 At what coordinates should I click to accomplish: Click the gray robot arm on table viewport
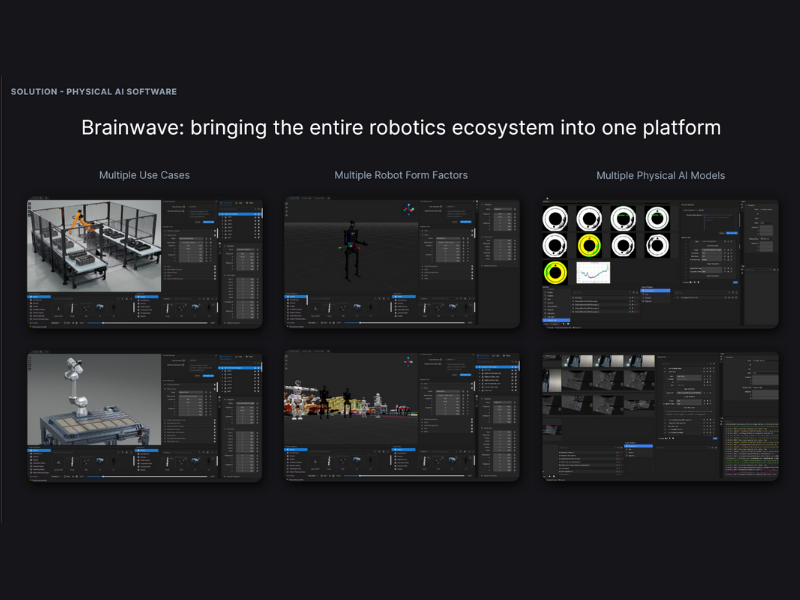pyautogui.click(x=94, y=399)
